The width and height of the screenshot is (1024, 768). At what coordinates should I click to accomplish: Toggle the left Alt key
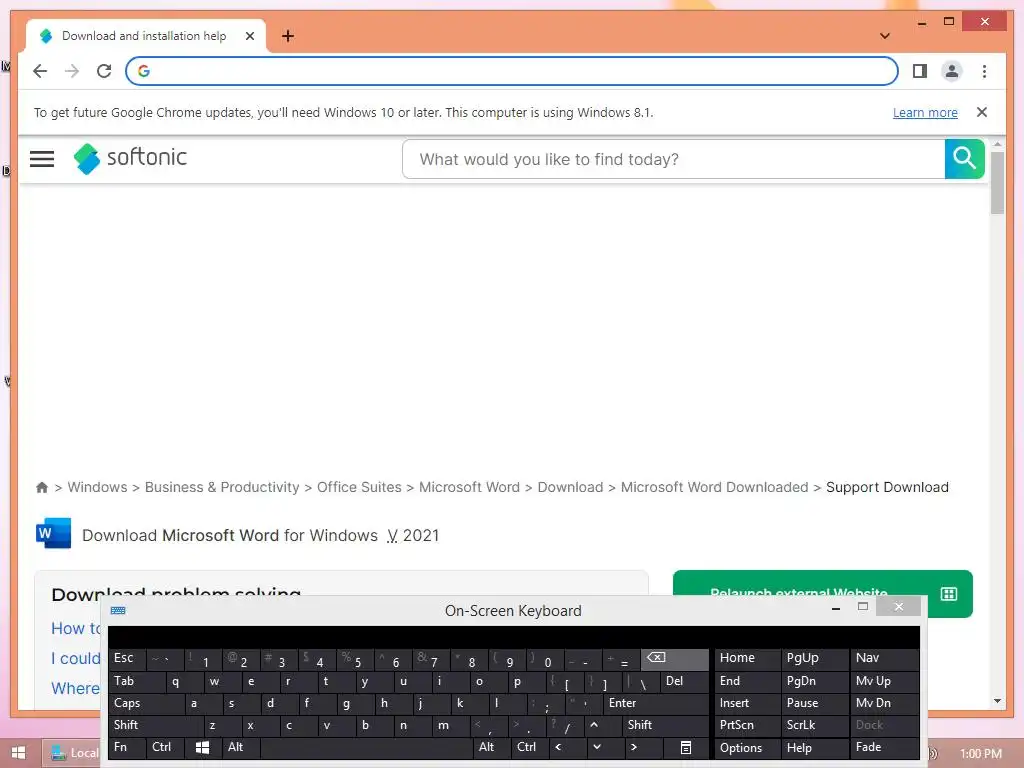(x=240, y=747)
